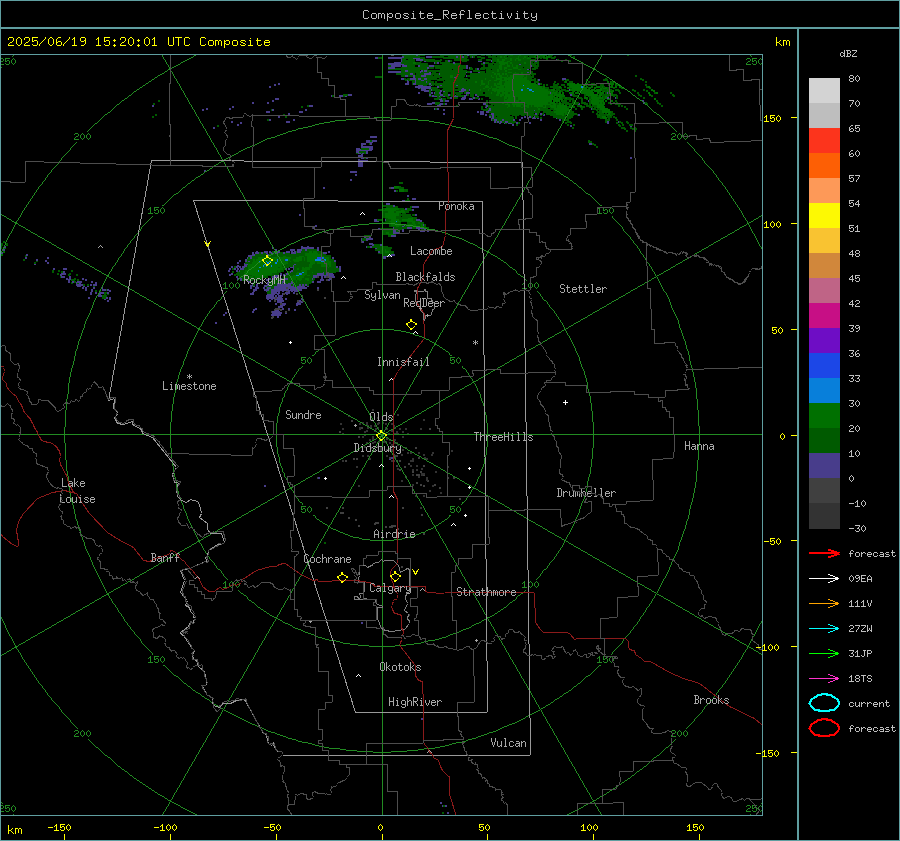Viewport: 900px width, 841px height.
Task: Pick the magenta swatch in dBZ scale
Action: (x=824, y=315)
